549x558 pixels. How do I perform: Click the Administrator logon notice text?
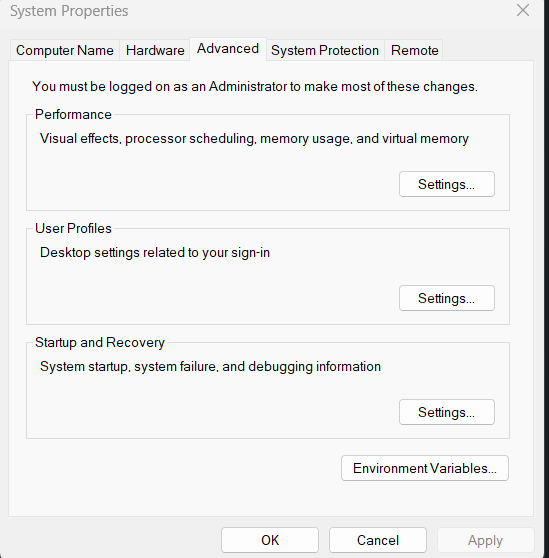[x=255, y=86]
